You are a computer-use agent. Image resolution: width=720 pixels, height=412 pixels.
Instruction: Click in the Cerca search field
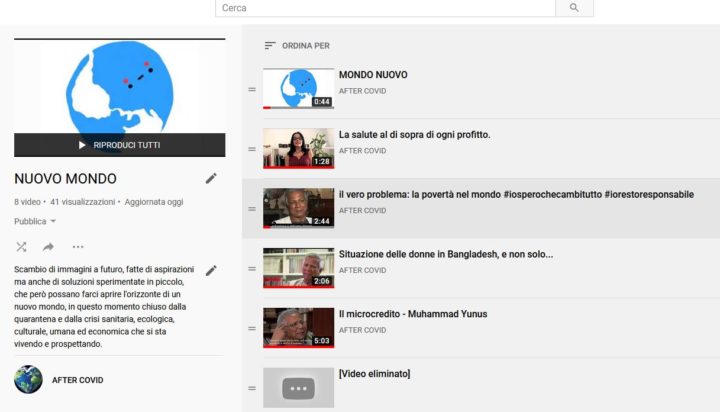(x=385, y=8)
